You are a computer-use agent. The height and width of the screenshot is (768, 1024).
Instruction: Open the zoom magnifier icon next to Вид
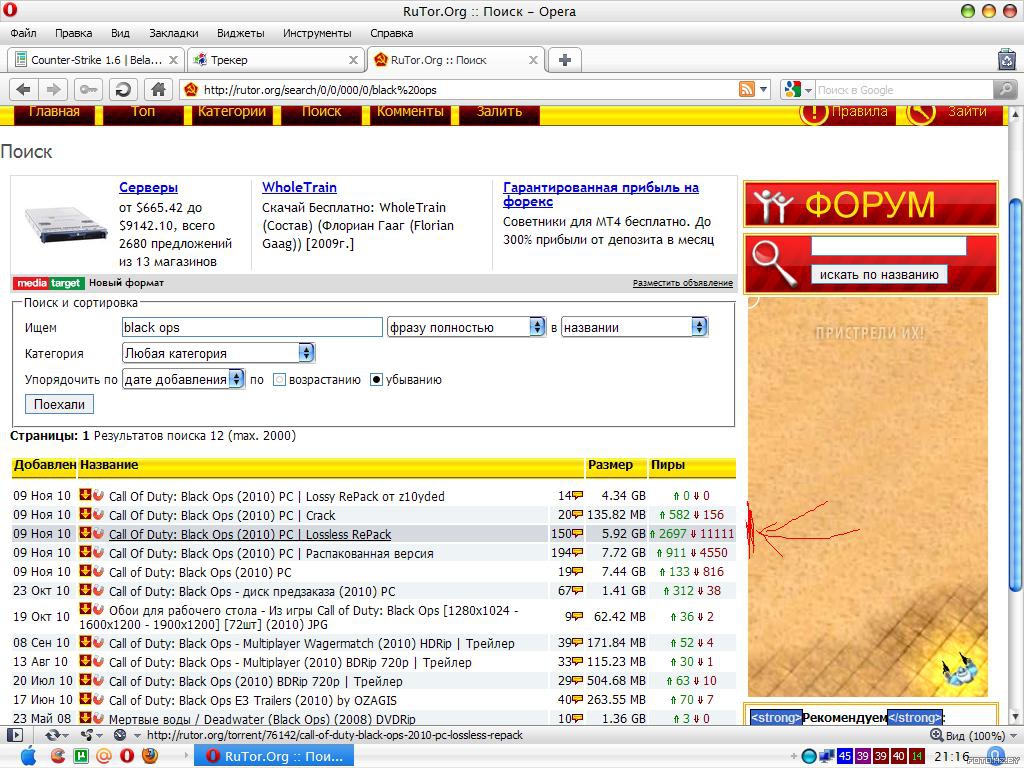coord(936,735)
